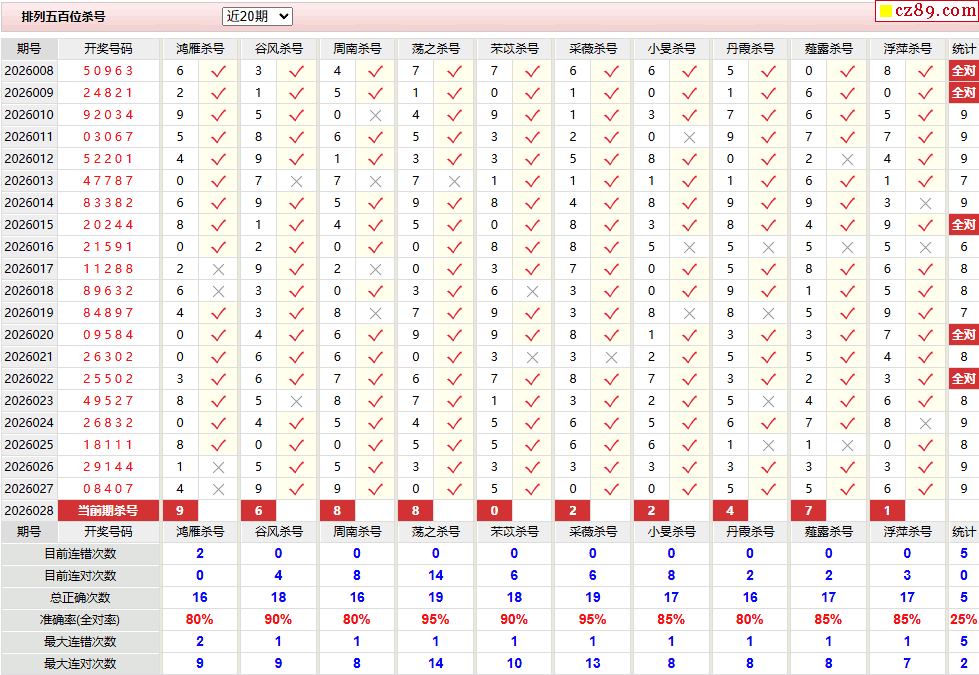Select draw number 5 0 9 6 3
Image resolution: width=979 pixels, height=675 pixels.
pyautogui.click(x=108, y=71)
